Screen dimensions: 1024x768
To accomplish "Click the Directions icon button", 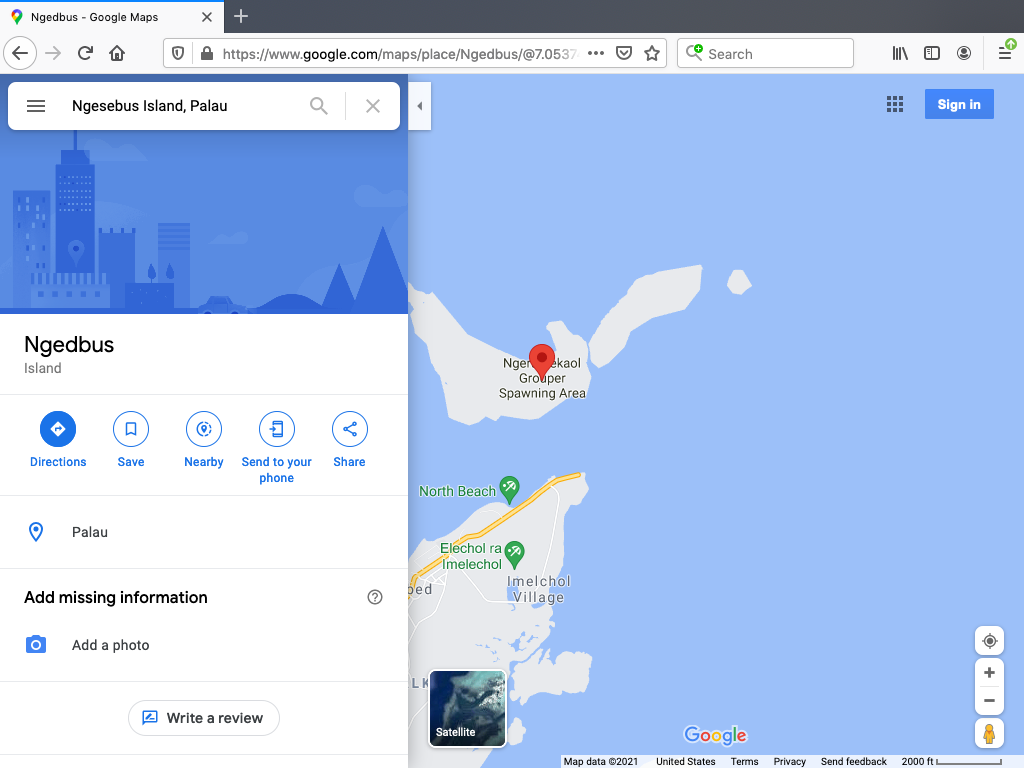I will [58, 429].
